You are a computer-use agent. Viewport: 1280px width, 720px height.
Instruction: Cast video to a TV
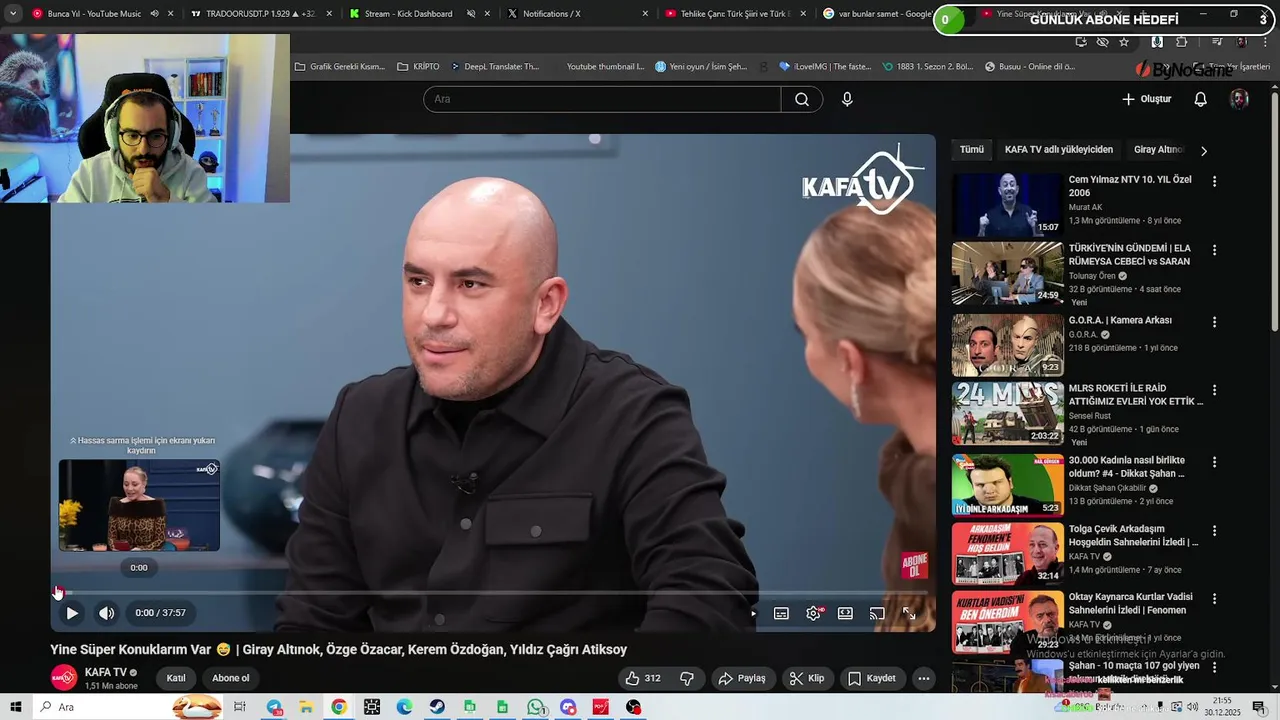(877, 613)
